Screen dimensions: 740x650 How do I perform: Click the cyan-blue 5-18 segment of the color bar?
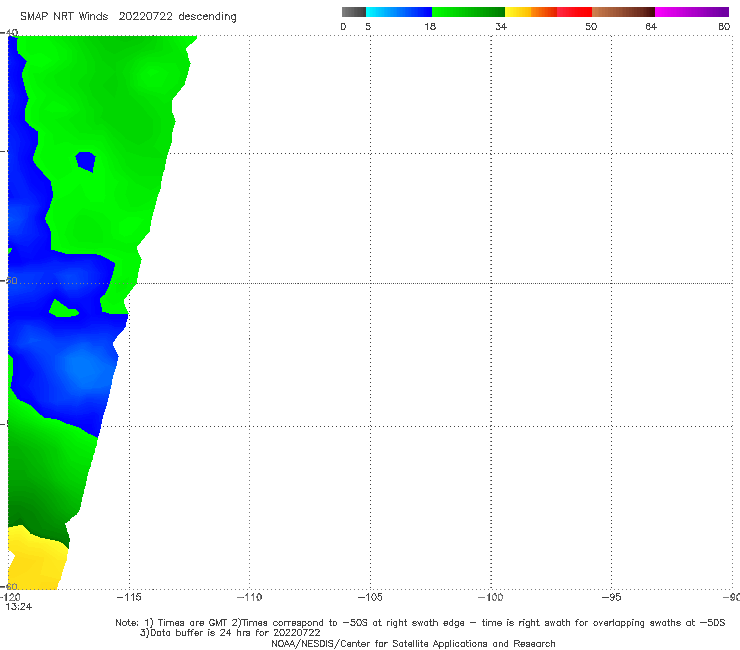pos(399,12)
